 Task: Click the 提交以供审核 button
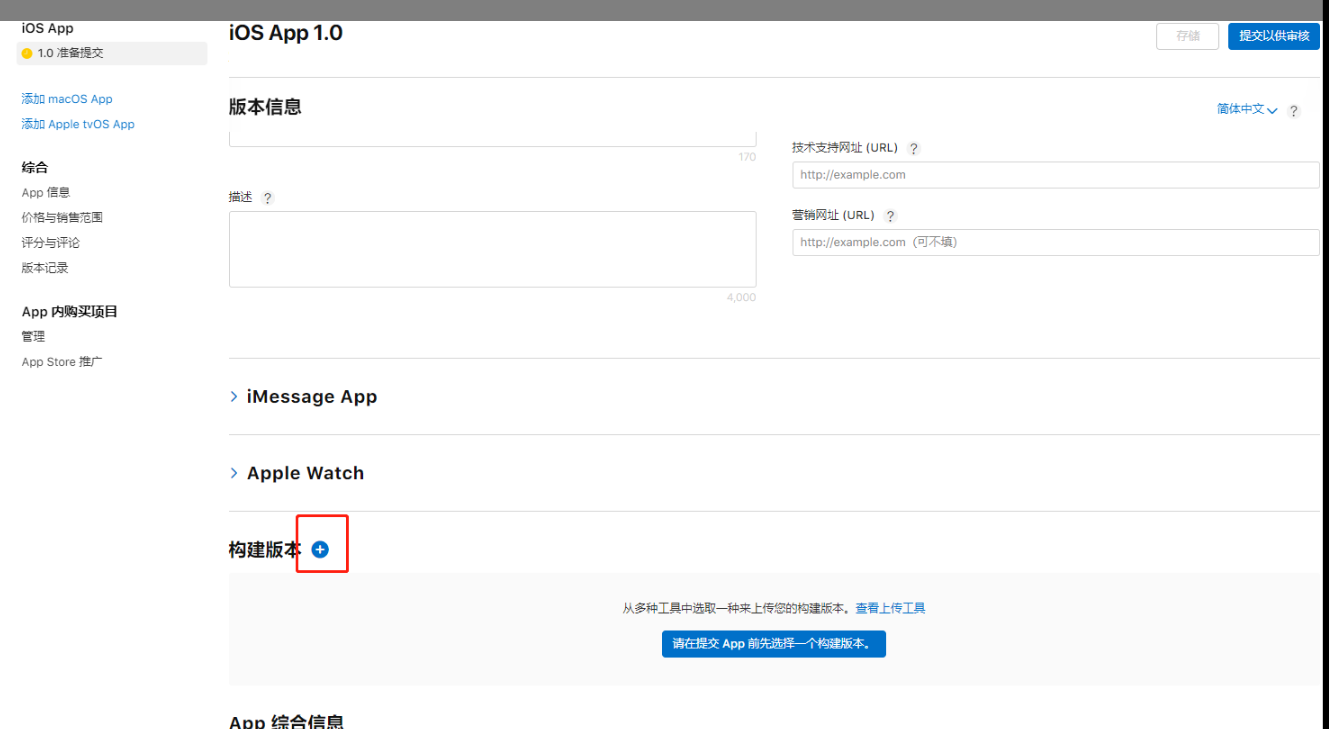pos(1274,36)
